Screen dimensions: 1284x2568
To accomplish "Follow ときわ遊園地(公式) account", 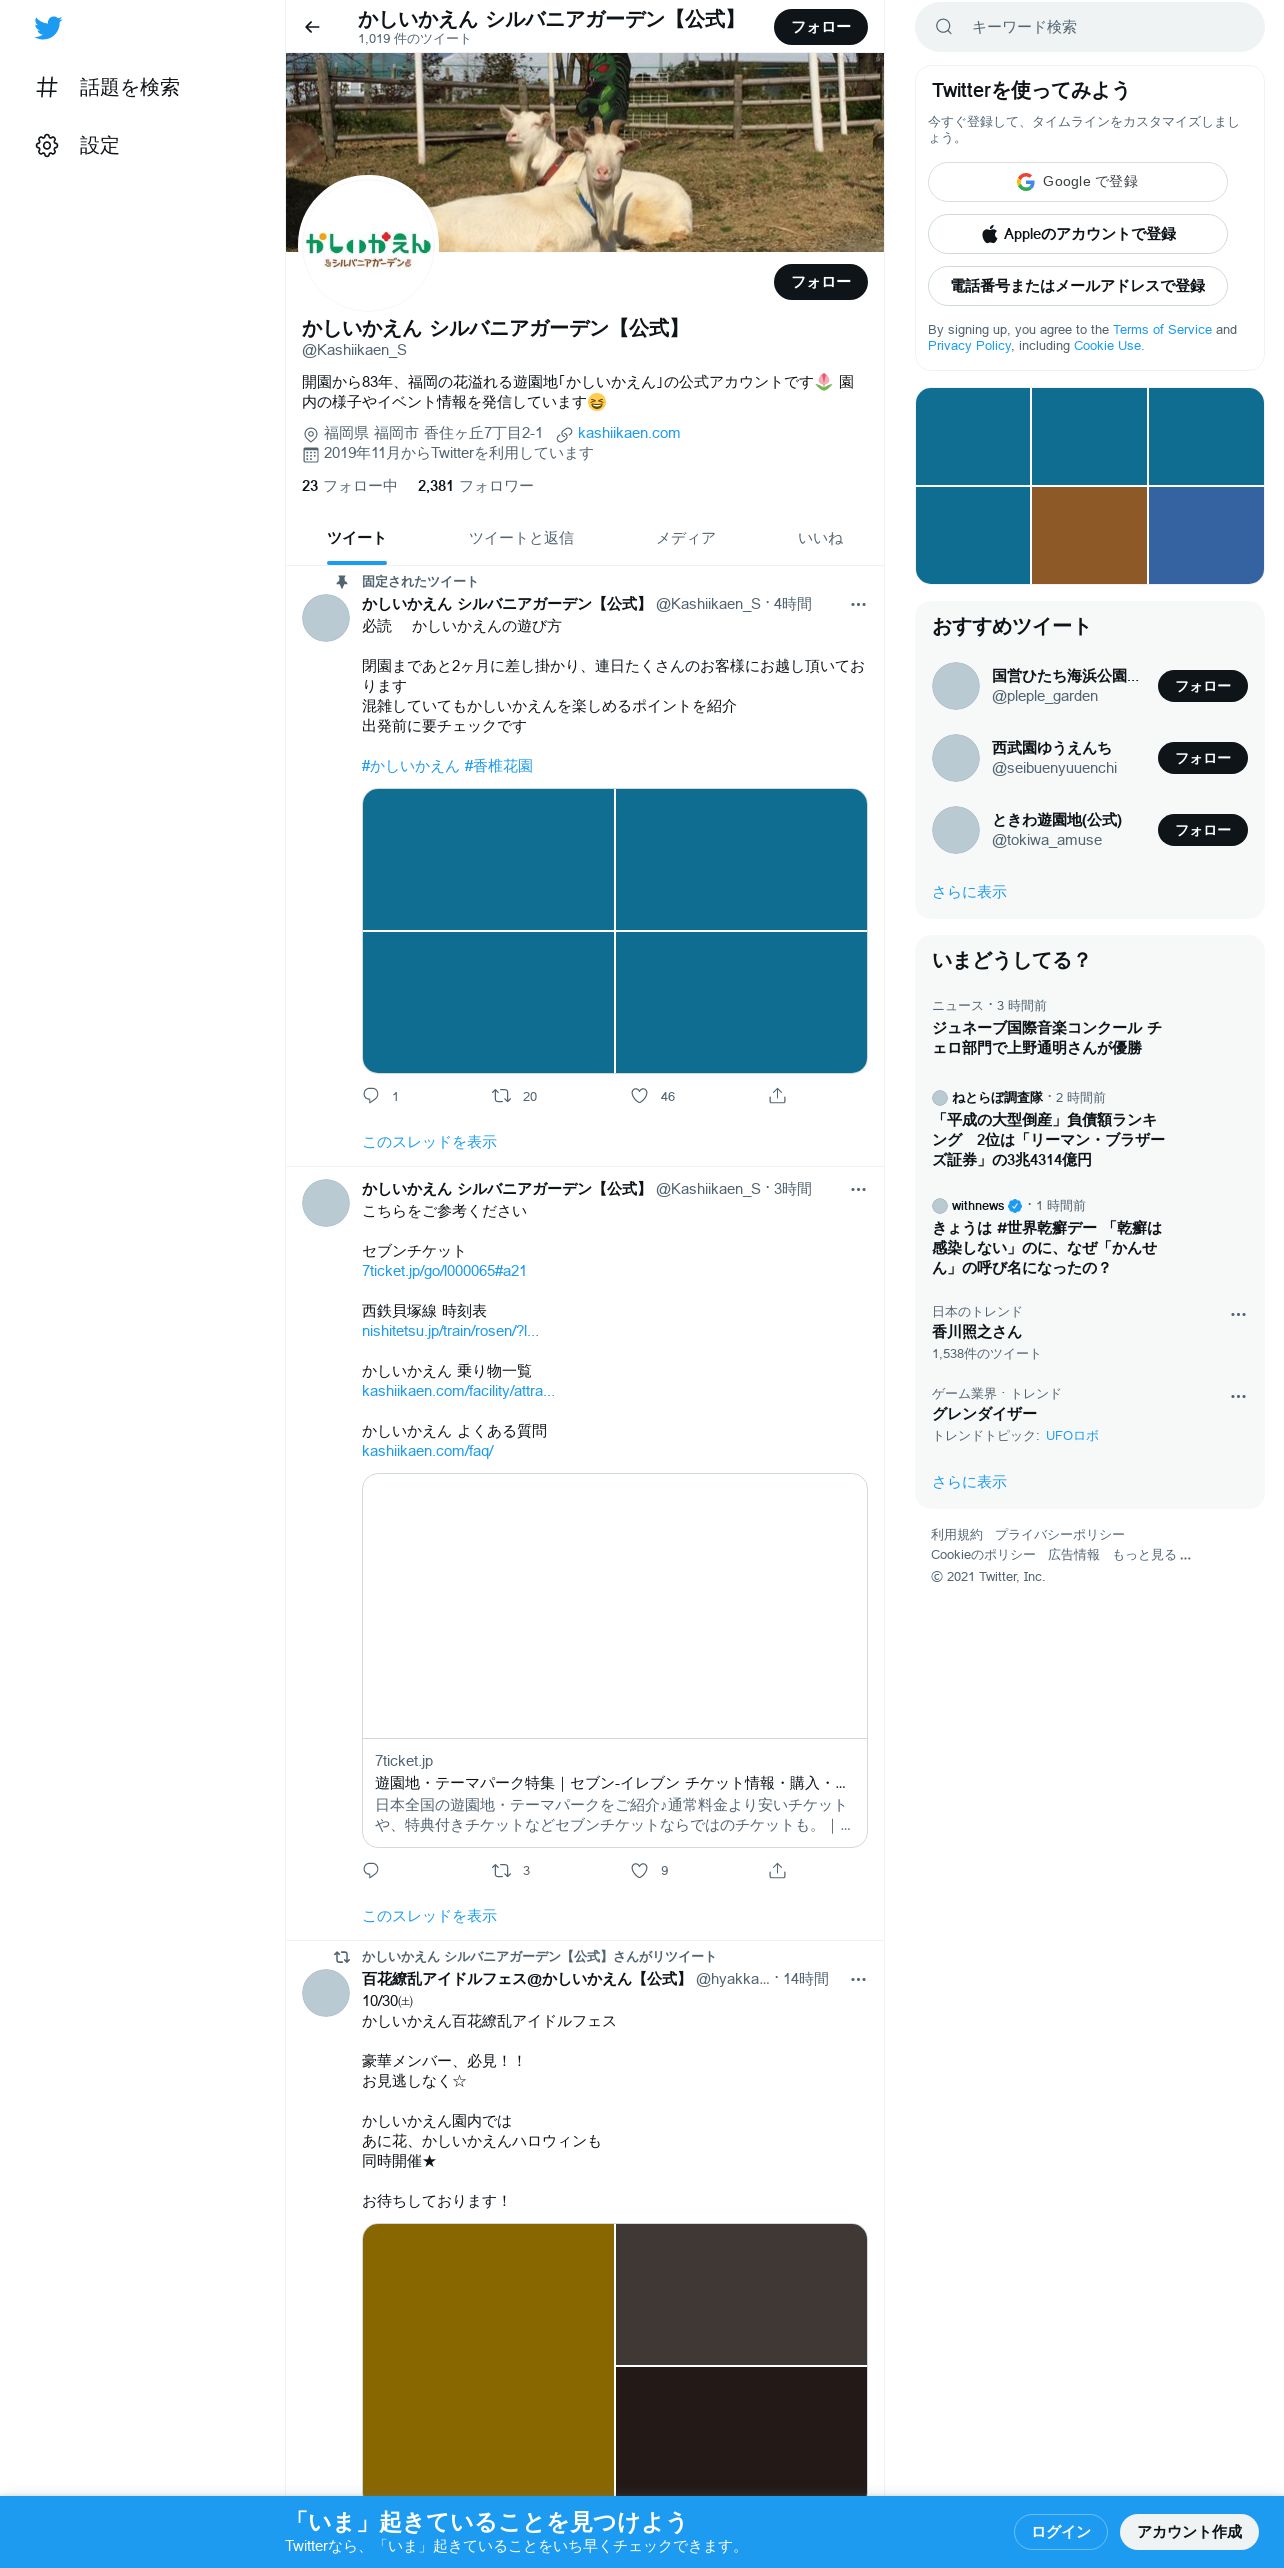I will pos(1203,830).
